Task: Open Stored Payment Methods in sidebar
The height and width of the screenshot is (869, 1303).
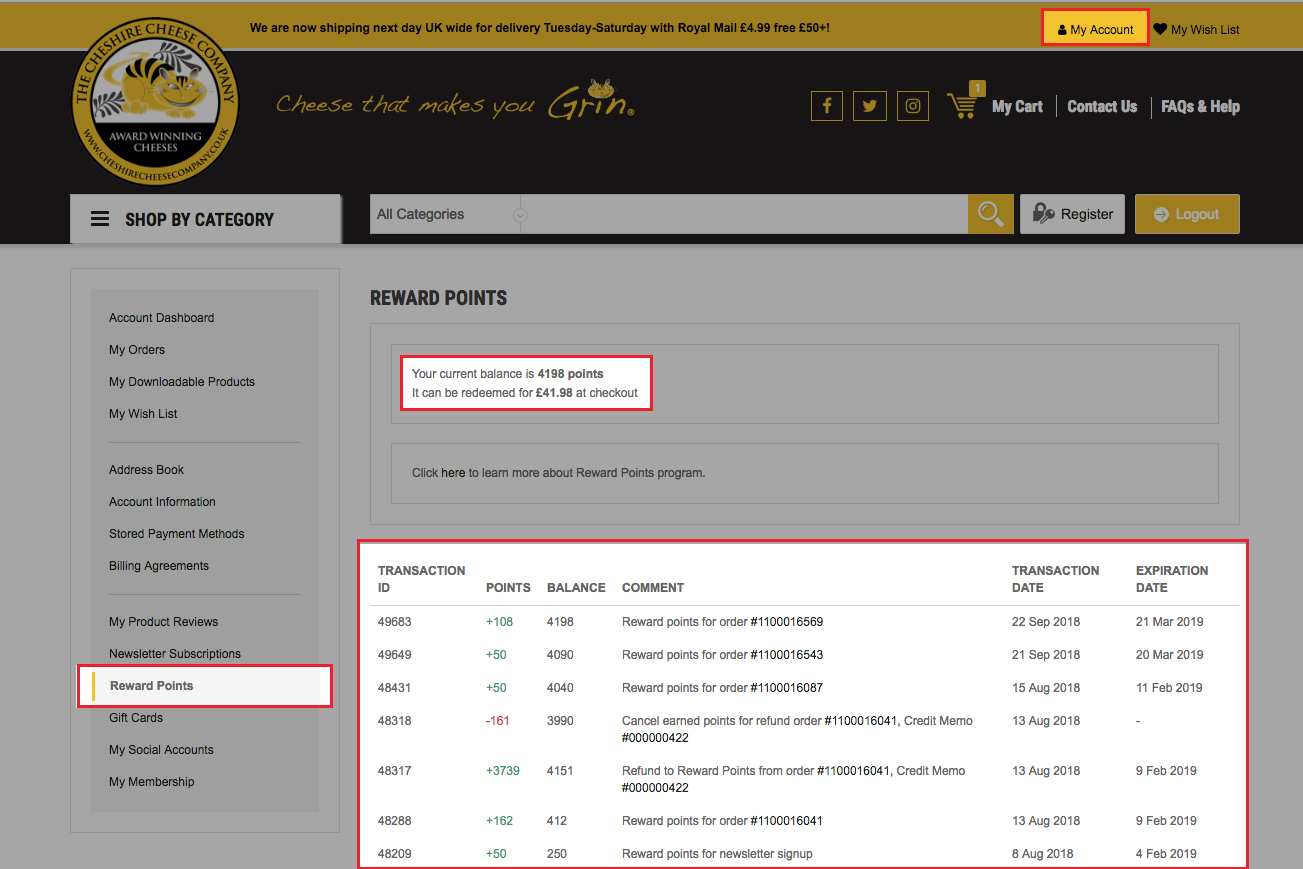Action: [x=177, y=534]
